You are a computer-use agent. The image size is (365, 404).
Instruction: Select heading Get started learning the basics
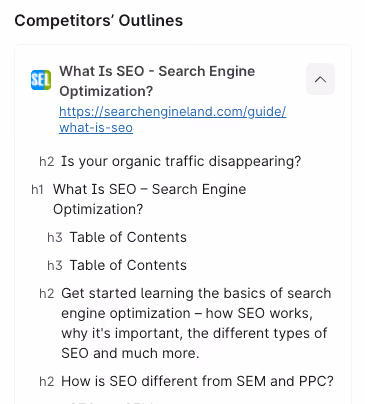point(196,323)
